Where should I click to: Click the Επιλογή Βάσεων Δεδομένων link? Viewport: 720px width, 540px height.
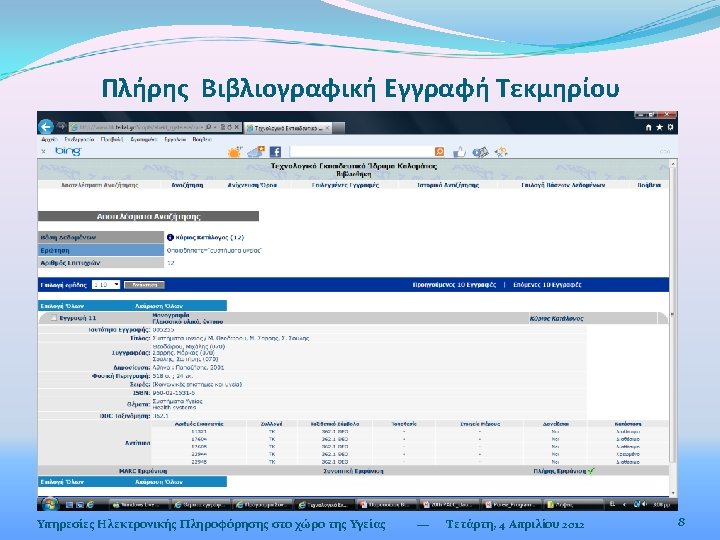tap(563, 185)
